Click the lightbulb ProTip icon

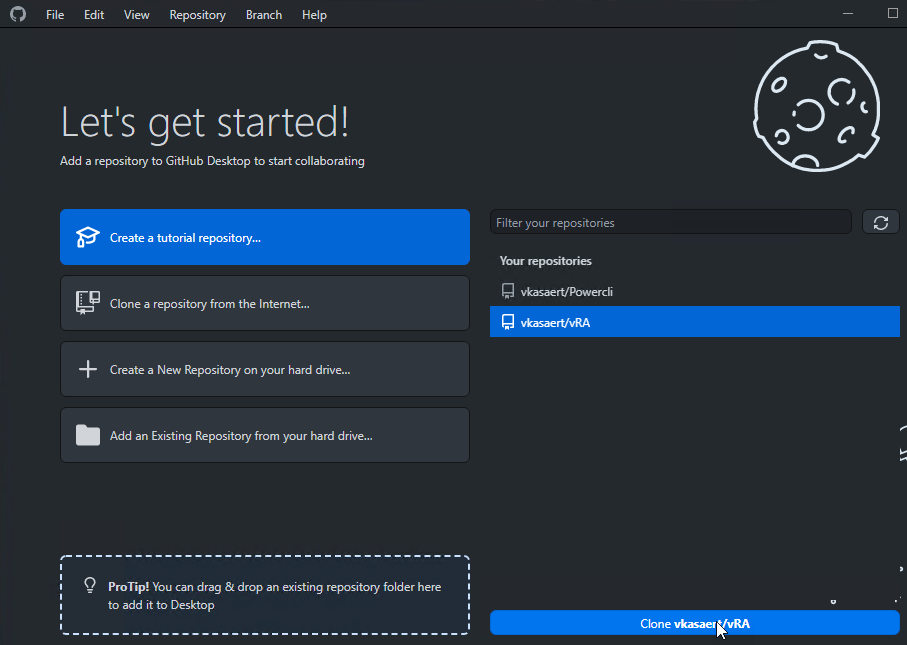pyautogui.click(x=90, y=585)
